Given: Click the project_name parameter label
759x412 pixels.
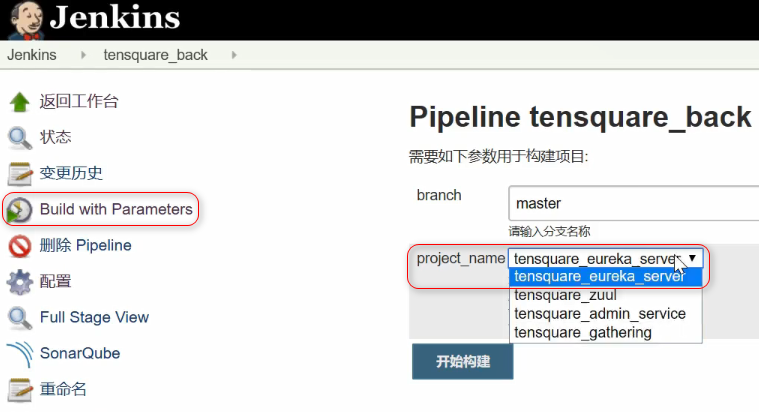Looking at the screenshot, I should click(x=461, y=259).
